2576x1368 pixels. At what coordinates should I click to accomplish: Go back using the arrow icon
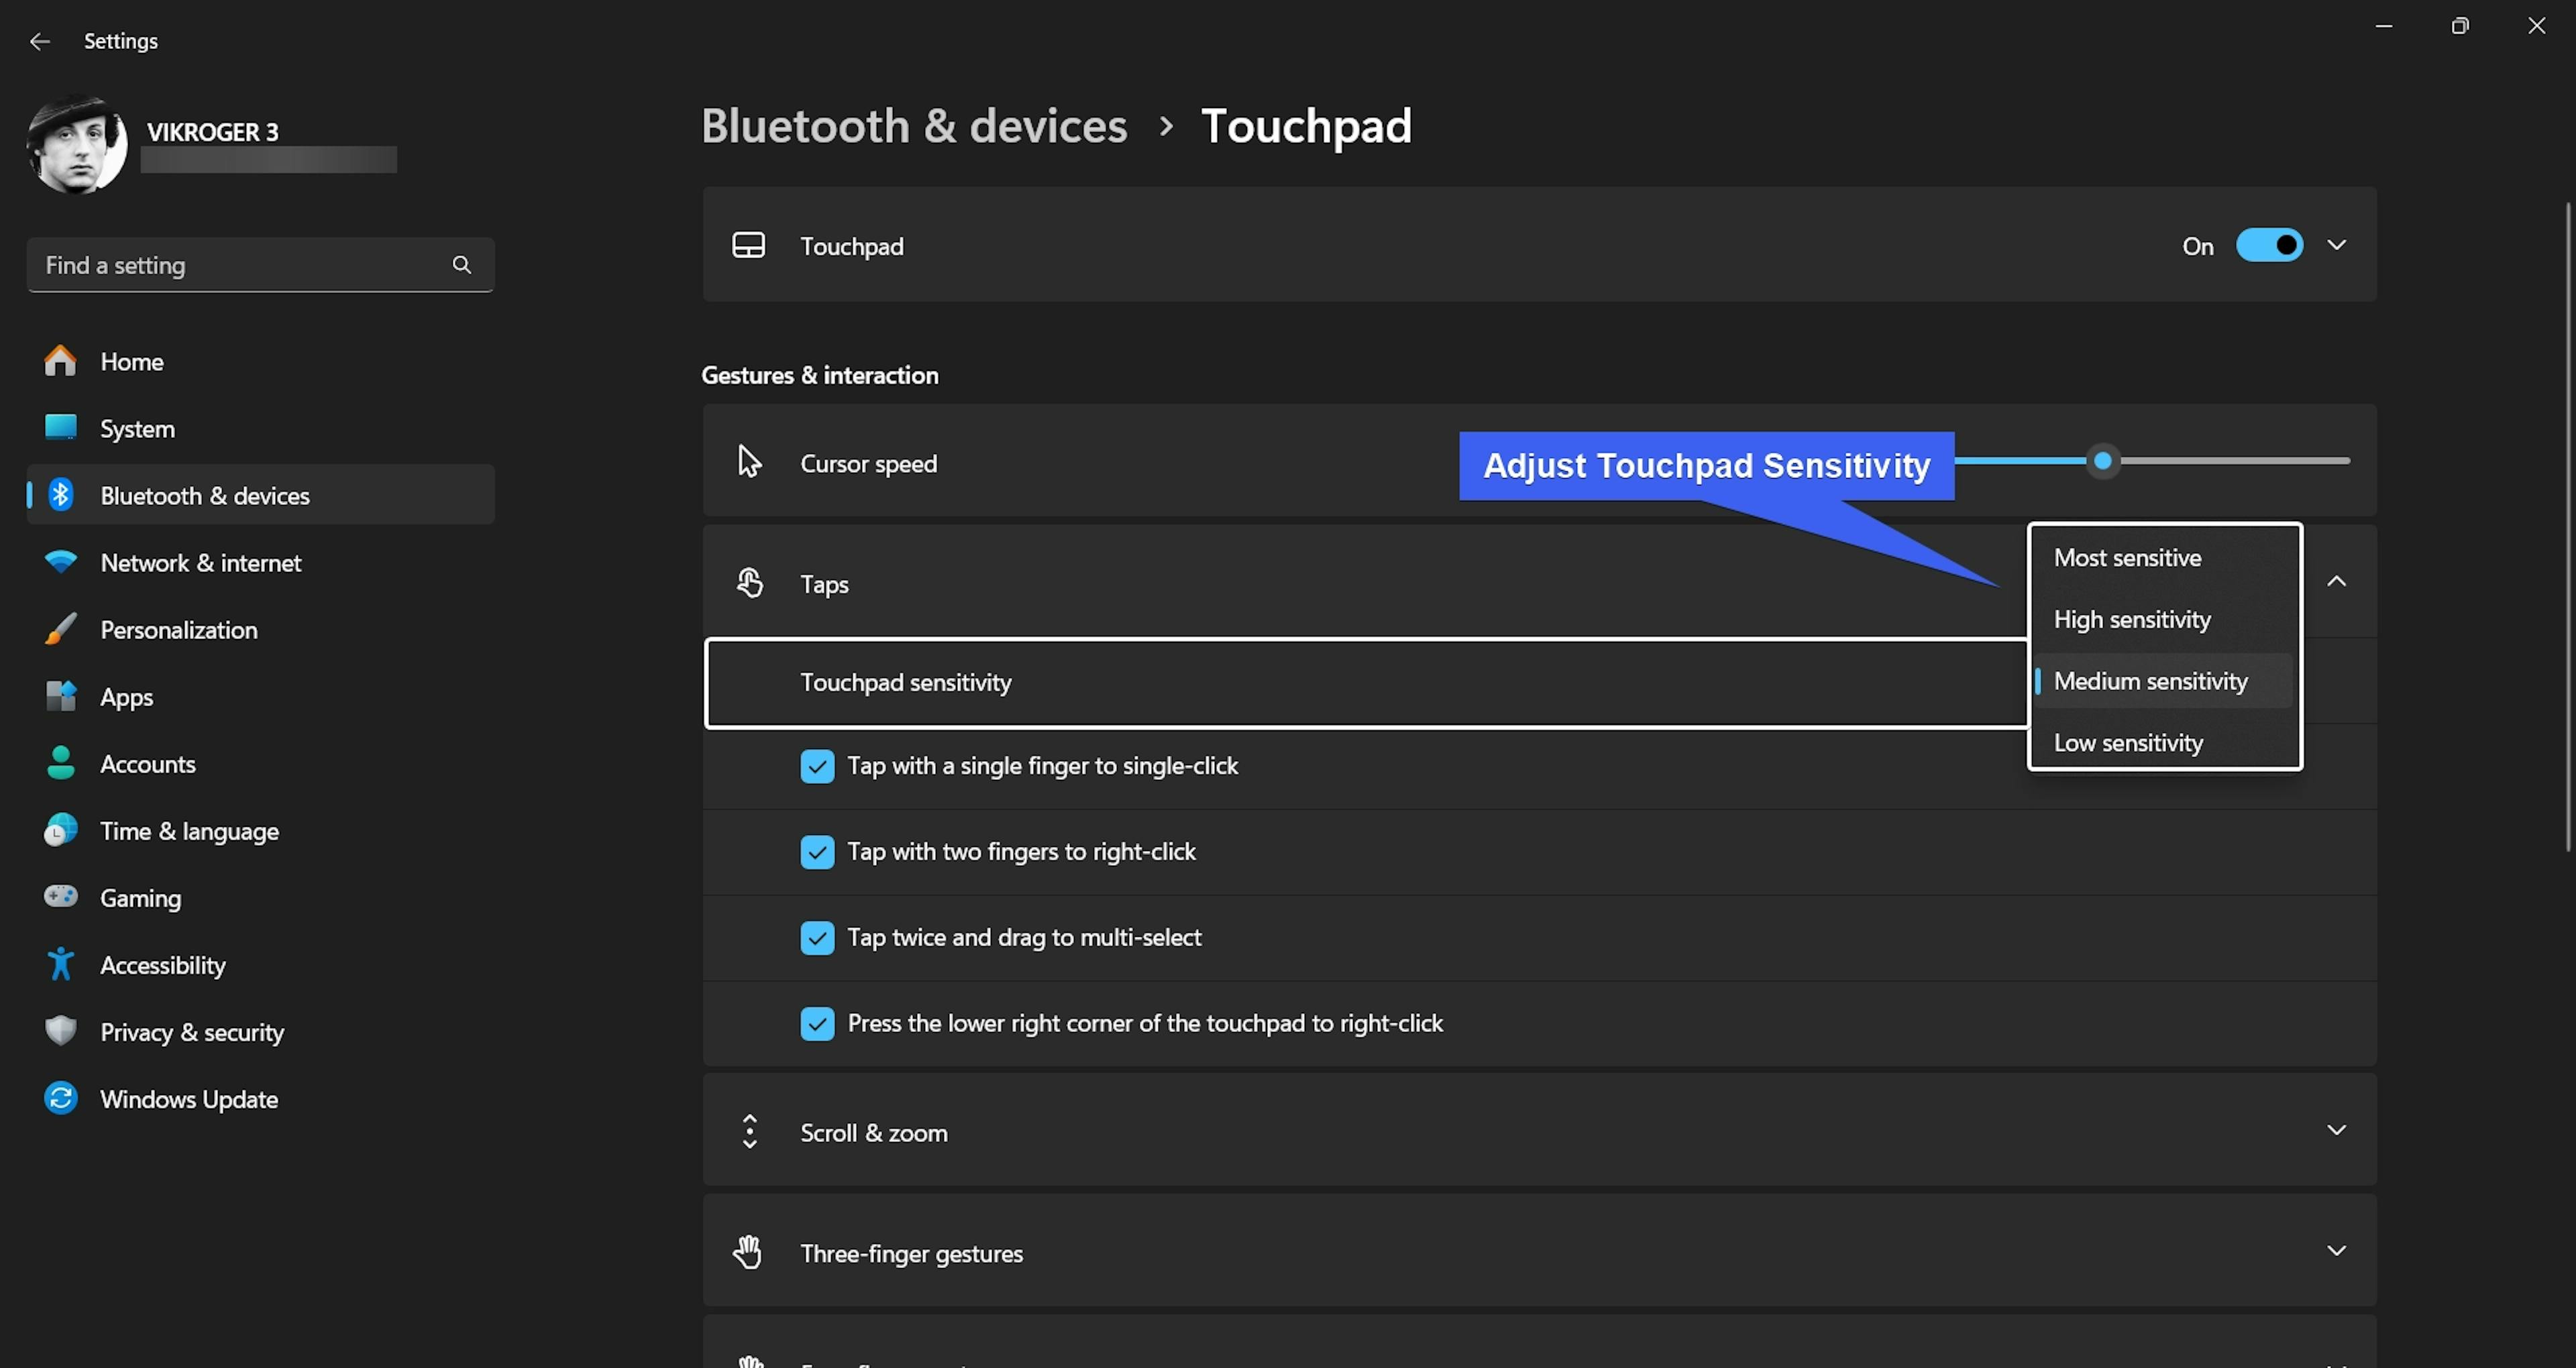click(40, 41)
